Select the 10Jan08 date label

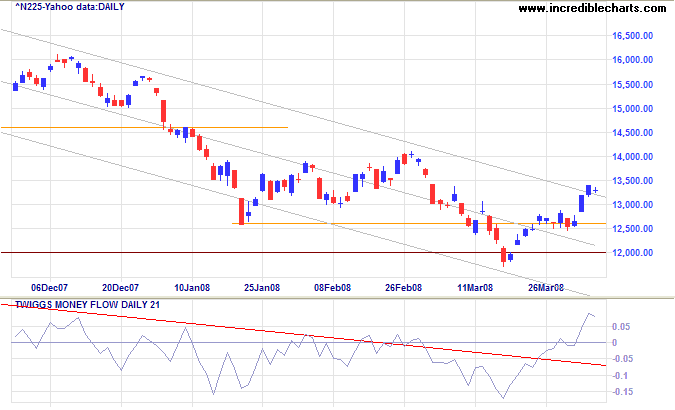[192, 287]
